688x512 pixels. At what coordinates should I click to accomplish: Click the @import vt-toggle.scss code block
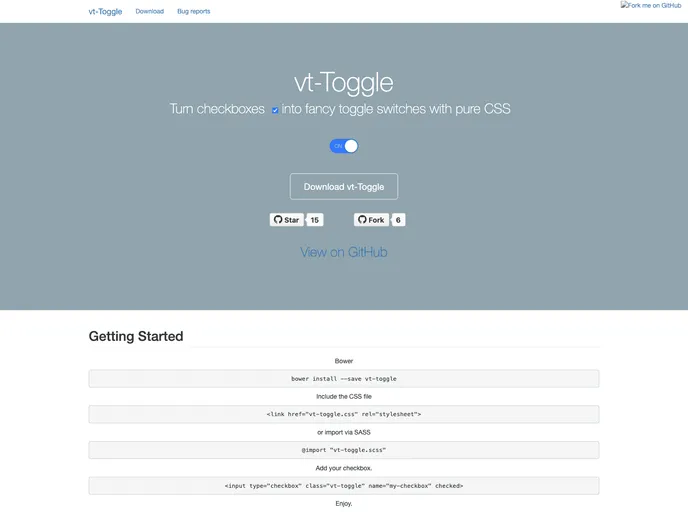(x=344, y=450)
